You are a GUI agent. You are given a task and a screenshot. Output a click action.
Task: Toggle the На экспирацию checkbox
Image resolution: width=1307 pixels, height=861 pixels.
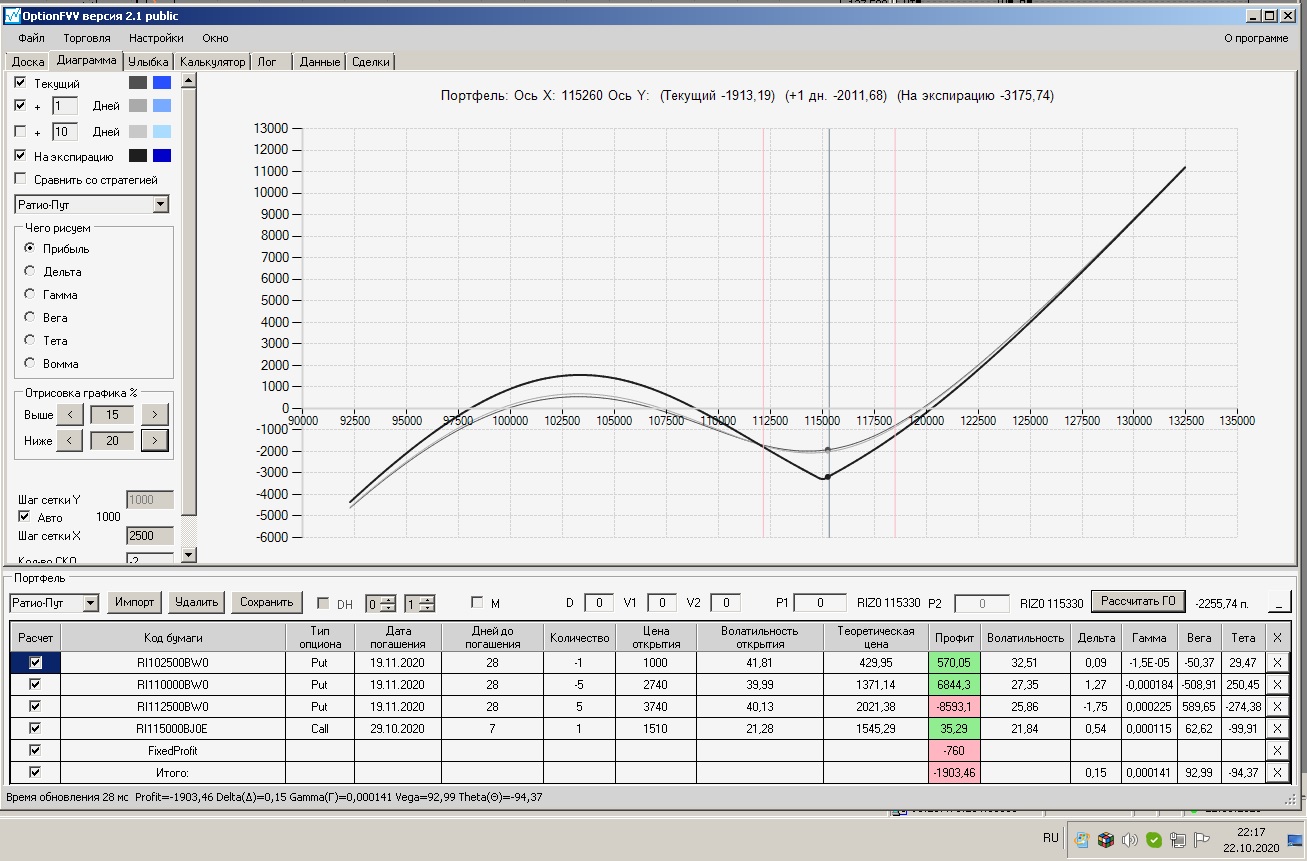click(x=21, y=156)
